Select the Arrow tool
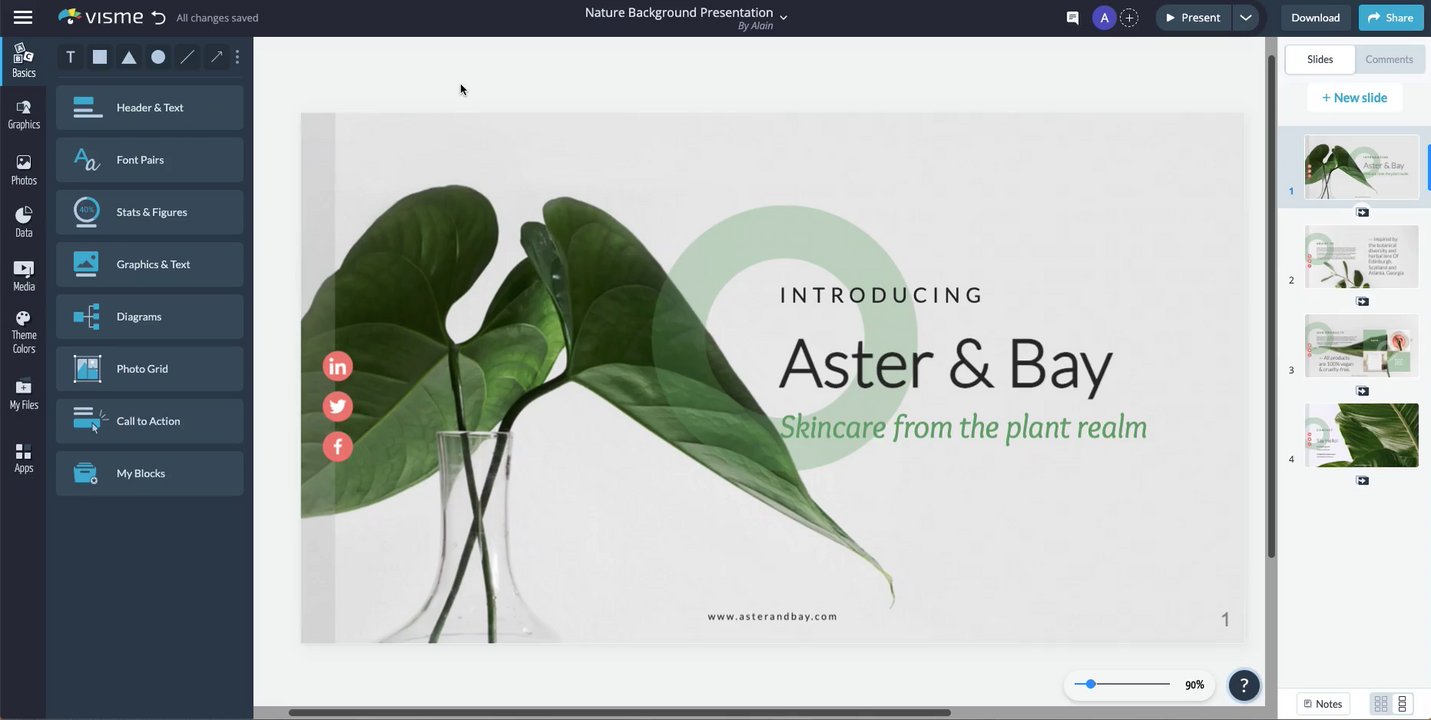Image resolution: width=1431 pixels, height=720 pixels. click(x=216, y=57)
